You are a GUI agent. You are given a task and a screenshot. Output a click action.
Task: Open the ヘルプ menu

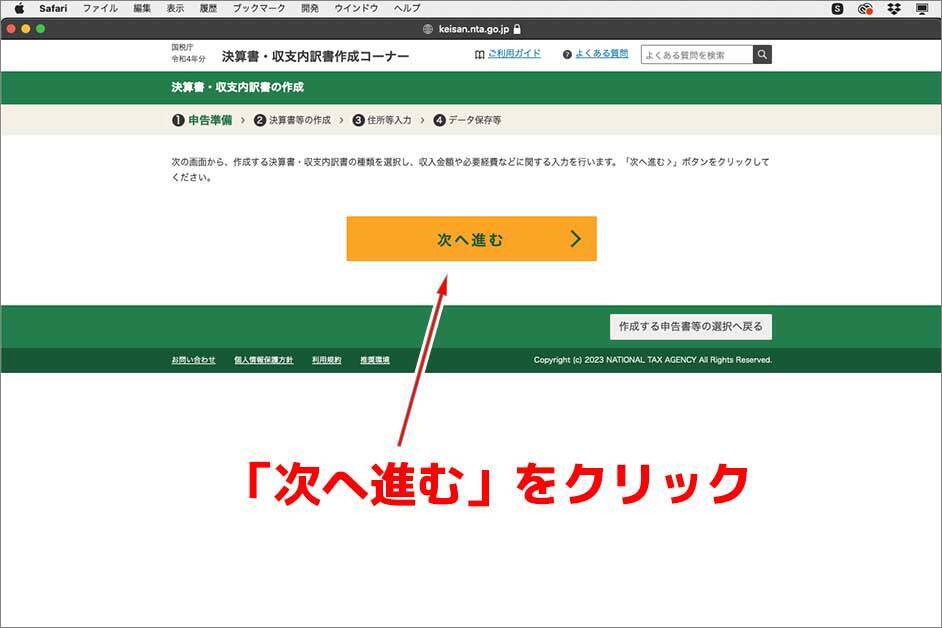[x=407, y=8]
